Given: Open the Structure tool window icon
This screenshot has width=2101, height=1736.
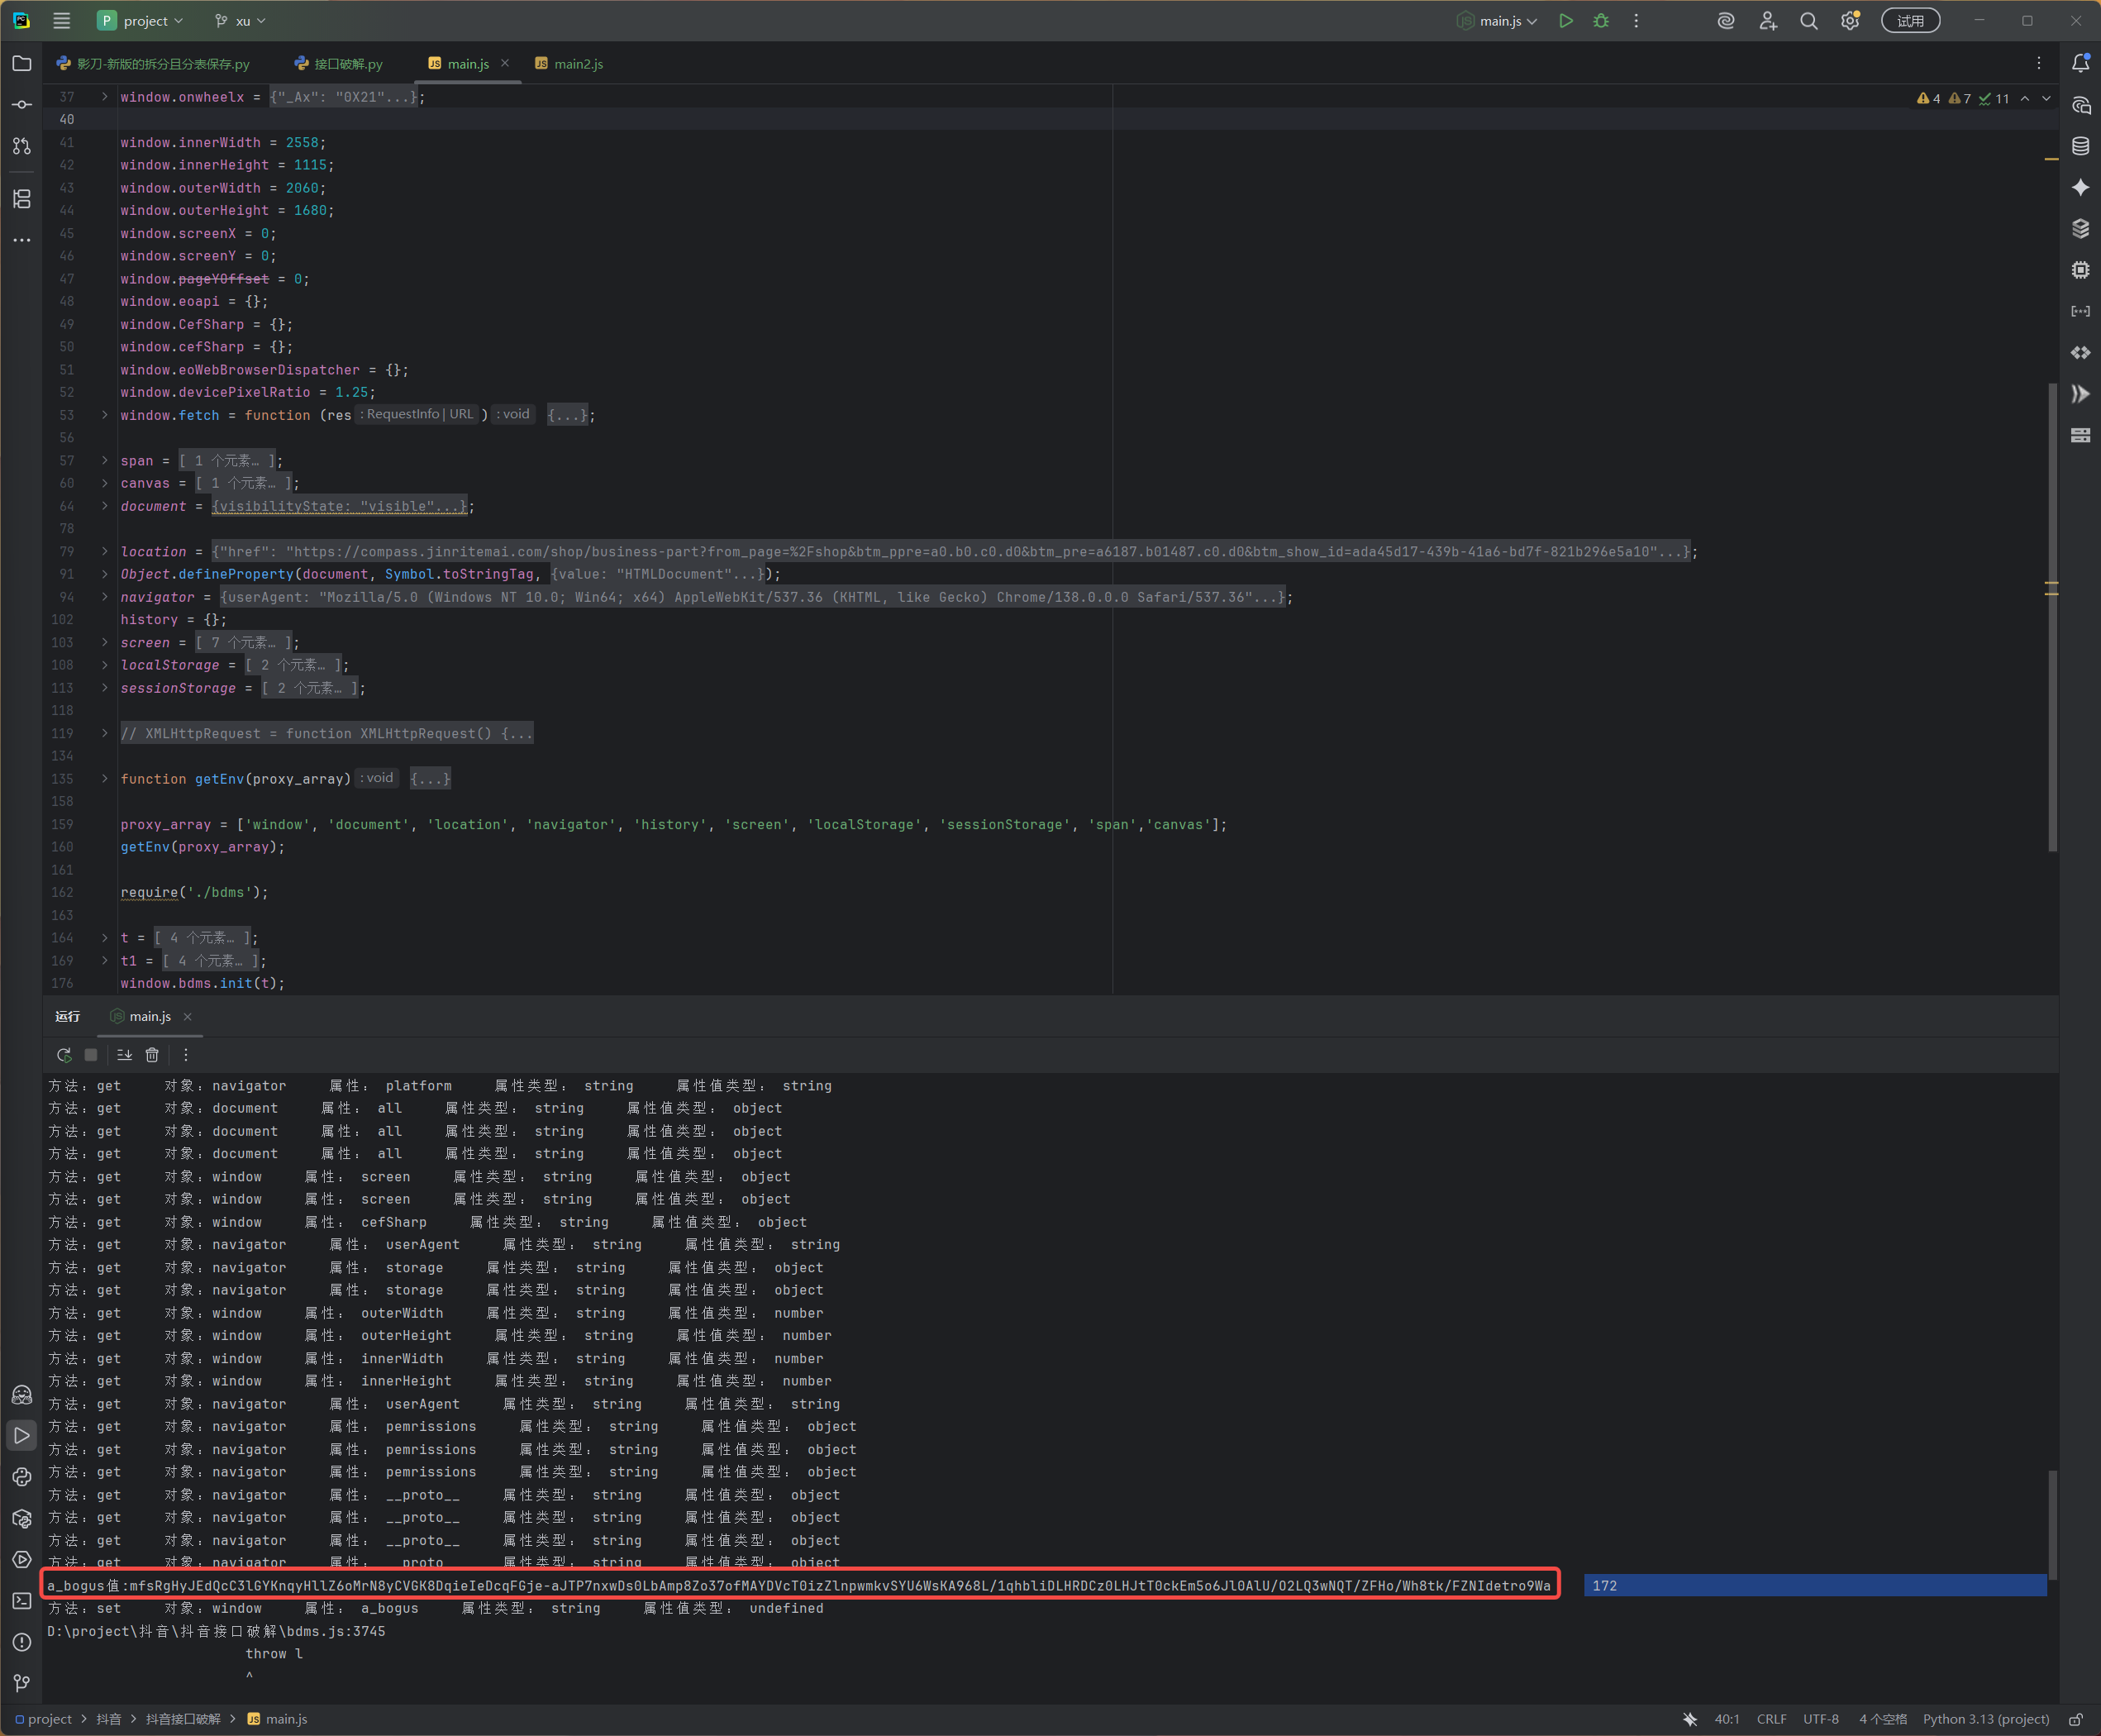Looking at the screenshot, I should pyautogui.click(x=22, y=199).
